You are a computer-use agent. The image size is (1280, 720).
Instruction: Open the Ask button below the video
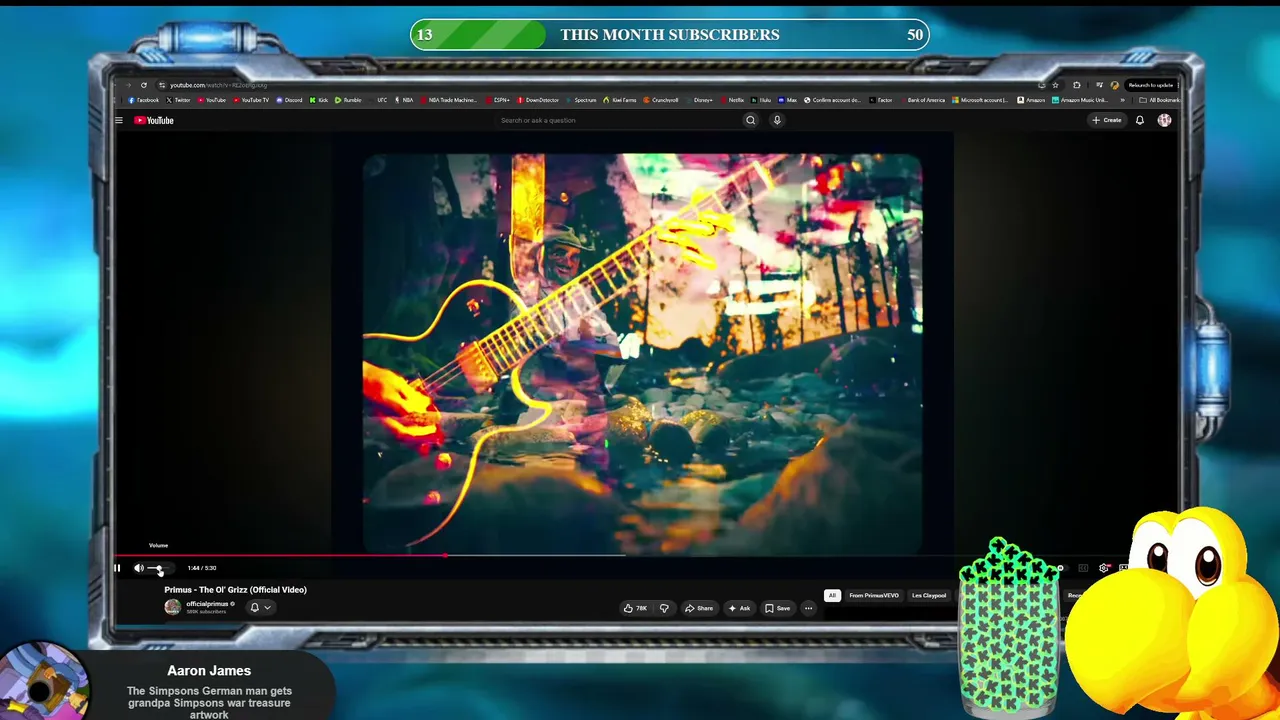[x=740, y=608]
